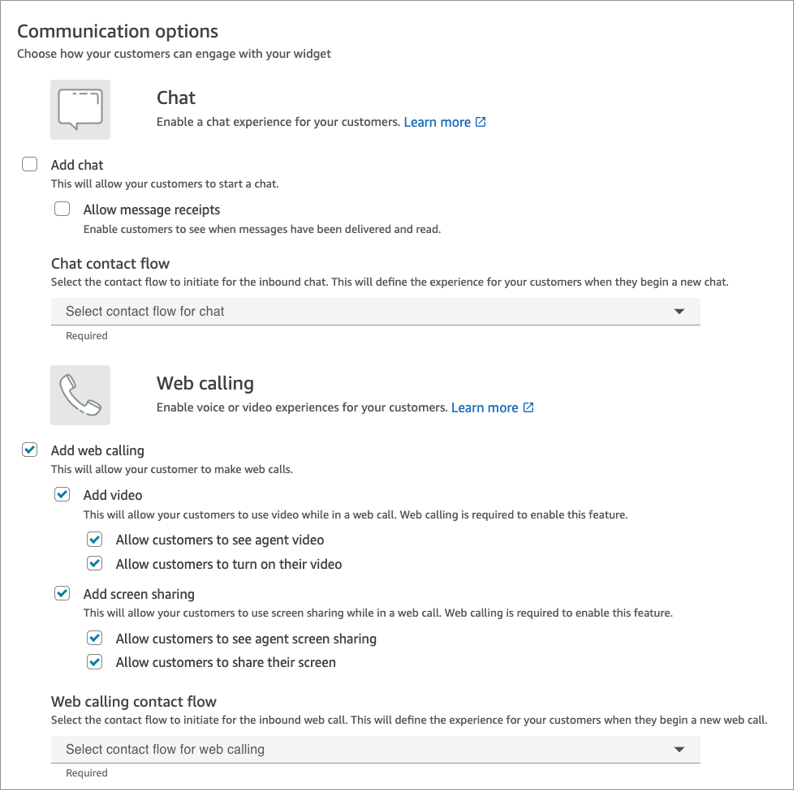The width and height of the screenshot is (794, 790).
Task: Uncheck the Add screen sharing checkbox
Action: tap(62, 593)
